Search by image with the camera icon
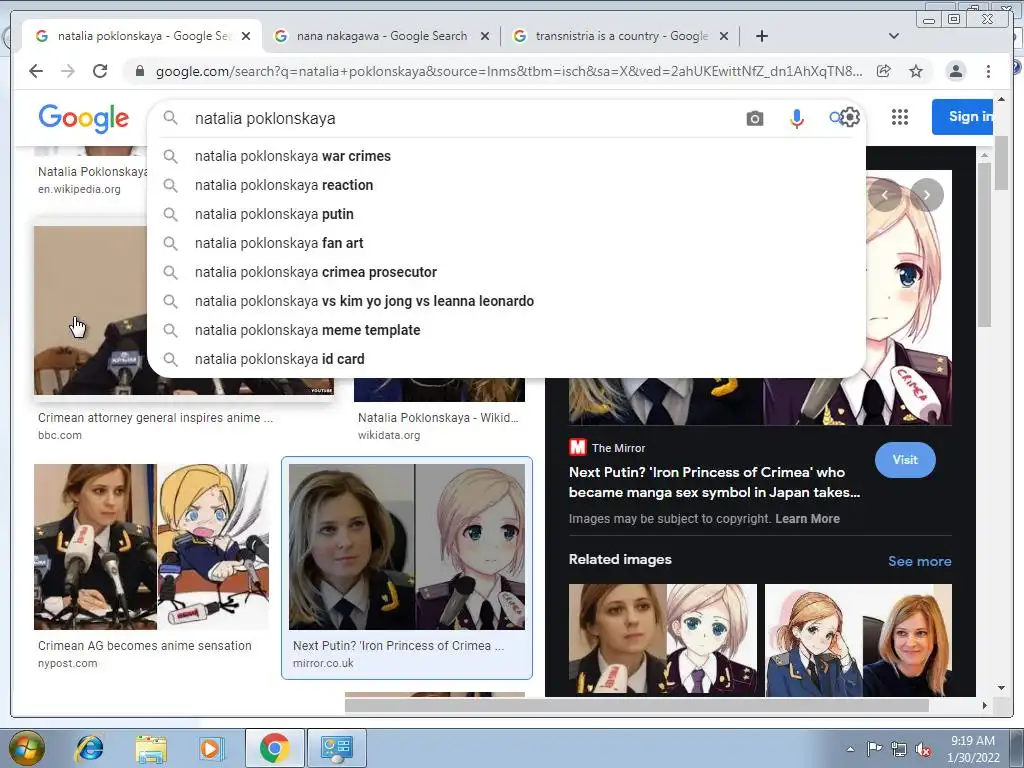The image size is (1024, 768). pos(754,118)
